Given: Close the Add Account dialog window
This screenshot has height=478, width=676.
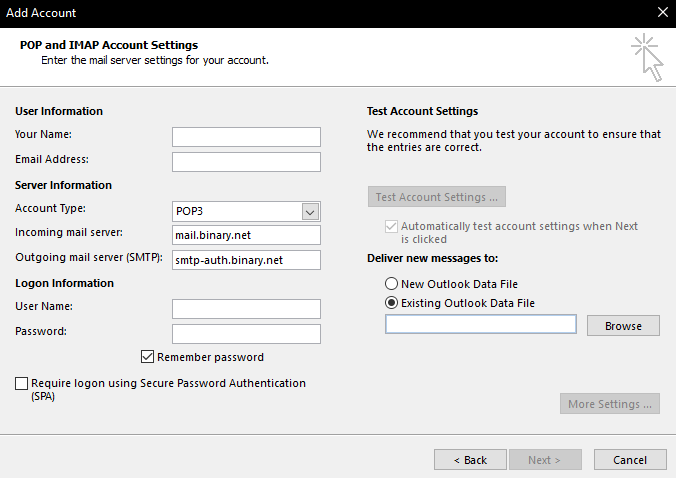Looking at the screenshot, I should tap(662, 13).
